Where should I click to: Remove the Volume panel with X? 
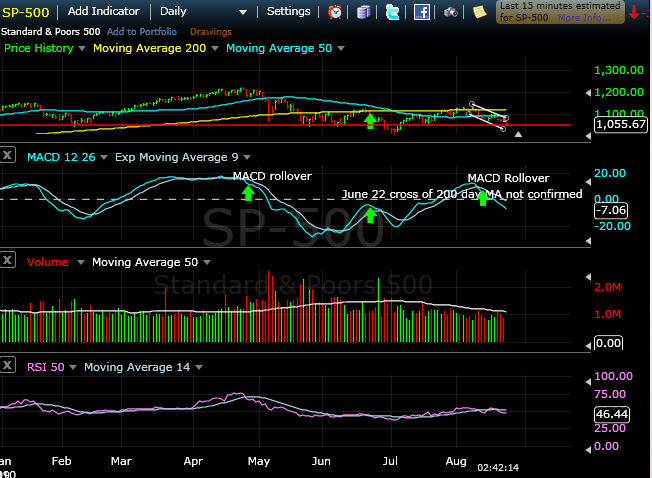coord(8,261)
